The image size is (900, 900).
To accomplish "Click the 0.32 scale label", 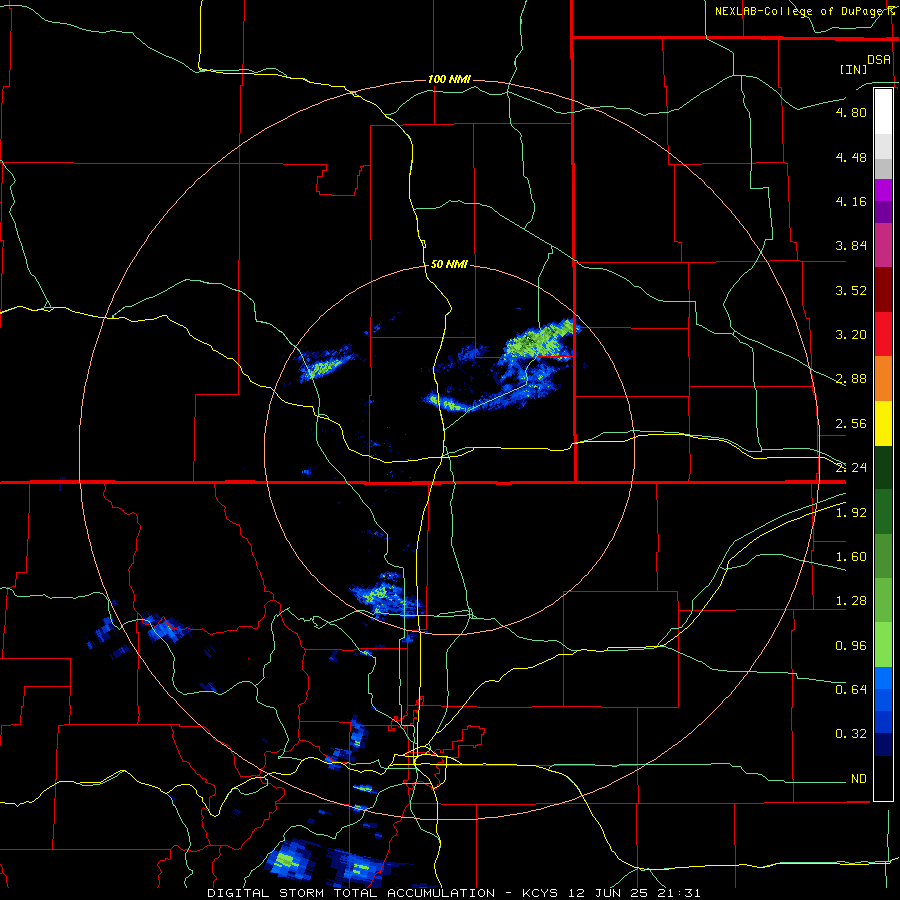I will point(851,734).
